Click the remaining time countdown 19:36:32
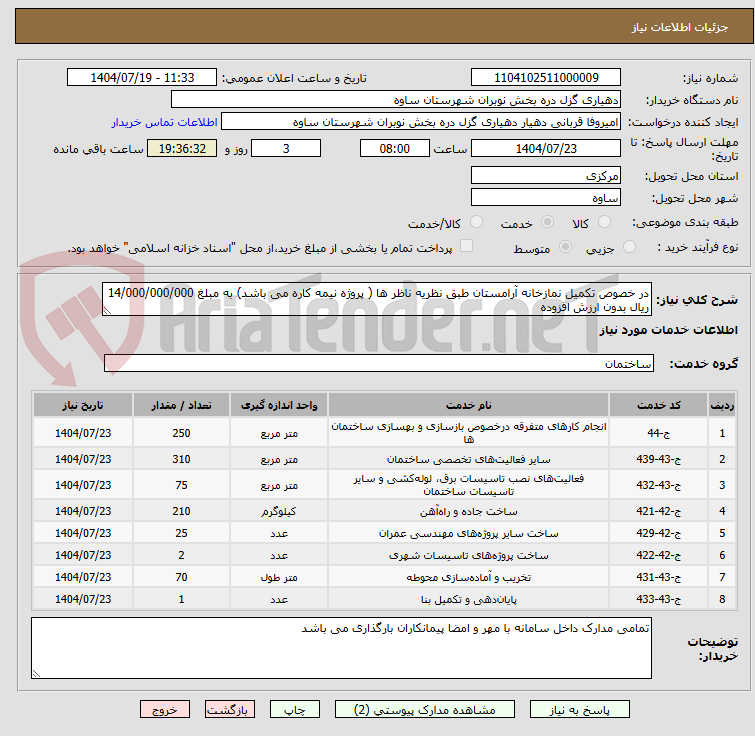The image size is (755, 736). 181,149
